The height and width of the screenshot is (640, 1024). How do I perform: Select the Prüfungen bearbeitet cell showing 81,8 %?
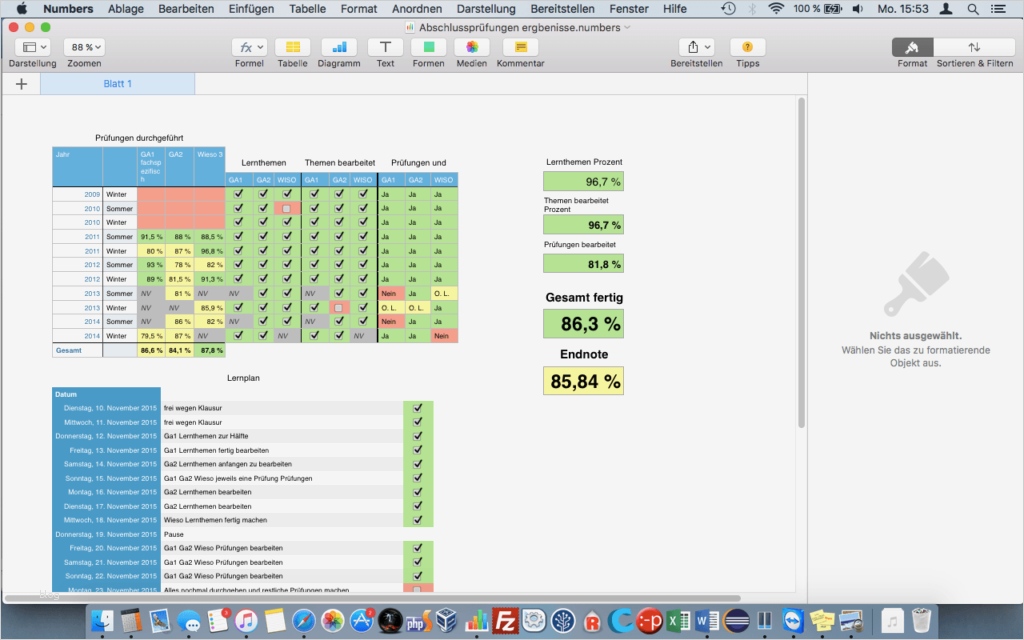coord(583,264)
